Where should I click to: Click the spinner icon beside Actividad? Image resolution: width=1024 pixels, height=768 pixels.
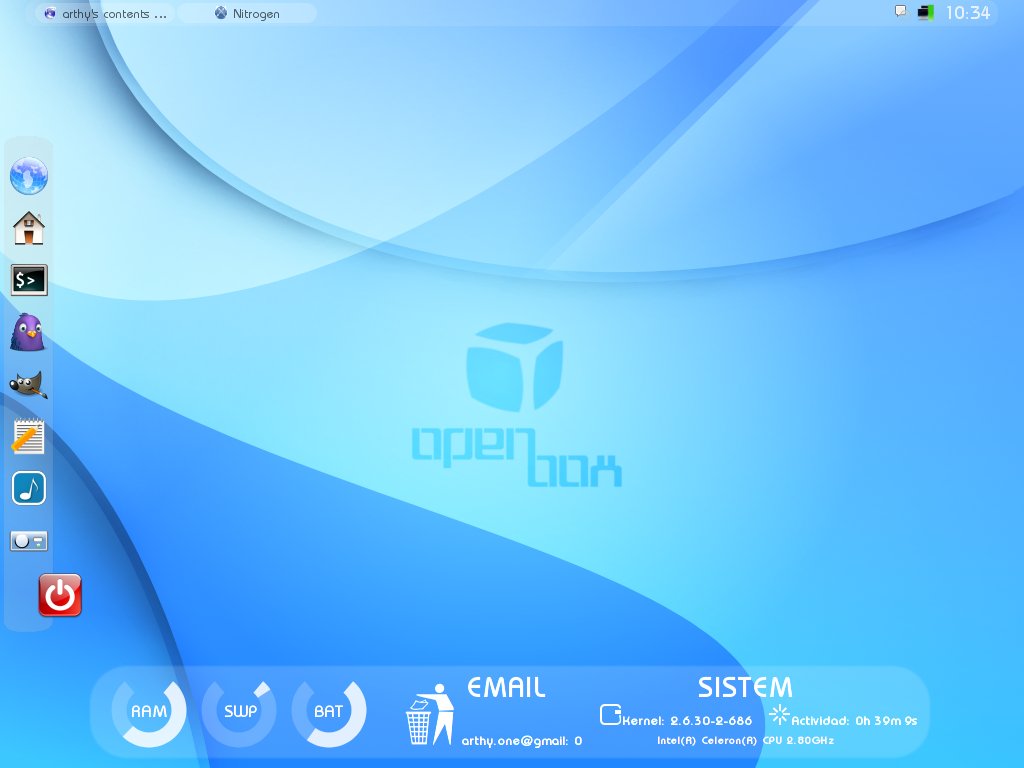[779, 714]
